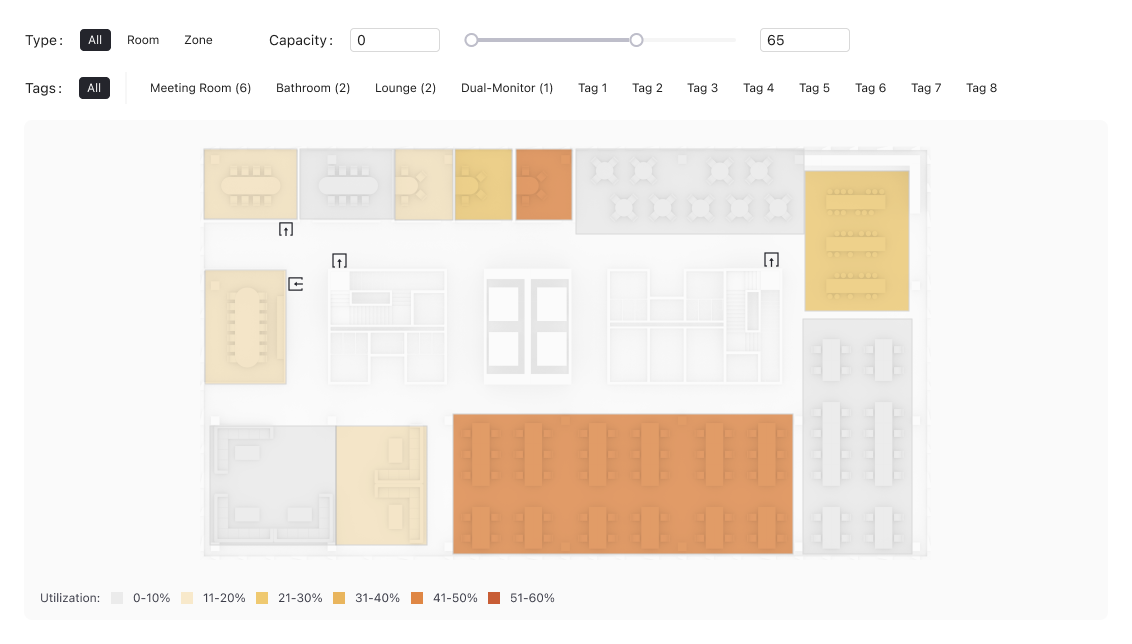Click the maximum capacity input showing 65
The image size is (1132, 644).
pyautogui.click(x=804, y=40)
